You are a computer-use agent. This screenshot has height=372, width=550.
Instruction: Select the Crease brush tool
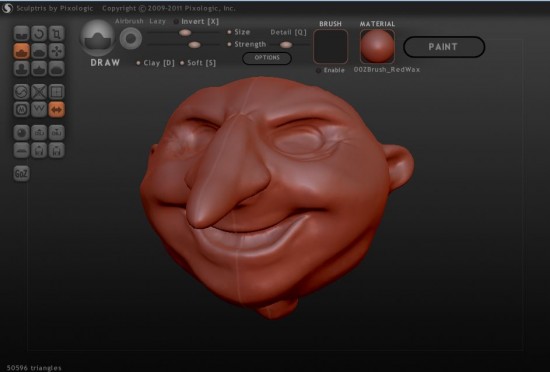coord(21,34)
